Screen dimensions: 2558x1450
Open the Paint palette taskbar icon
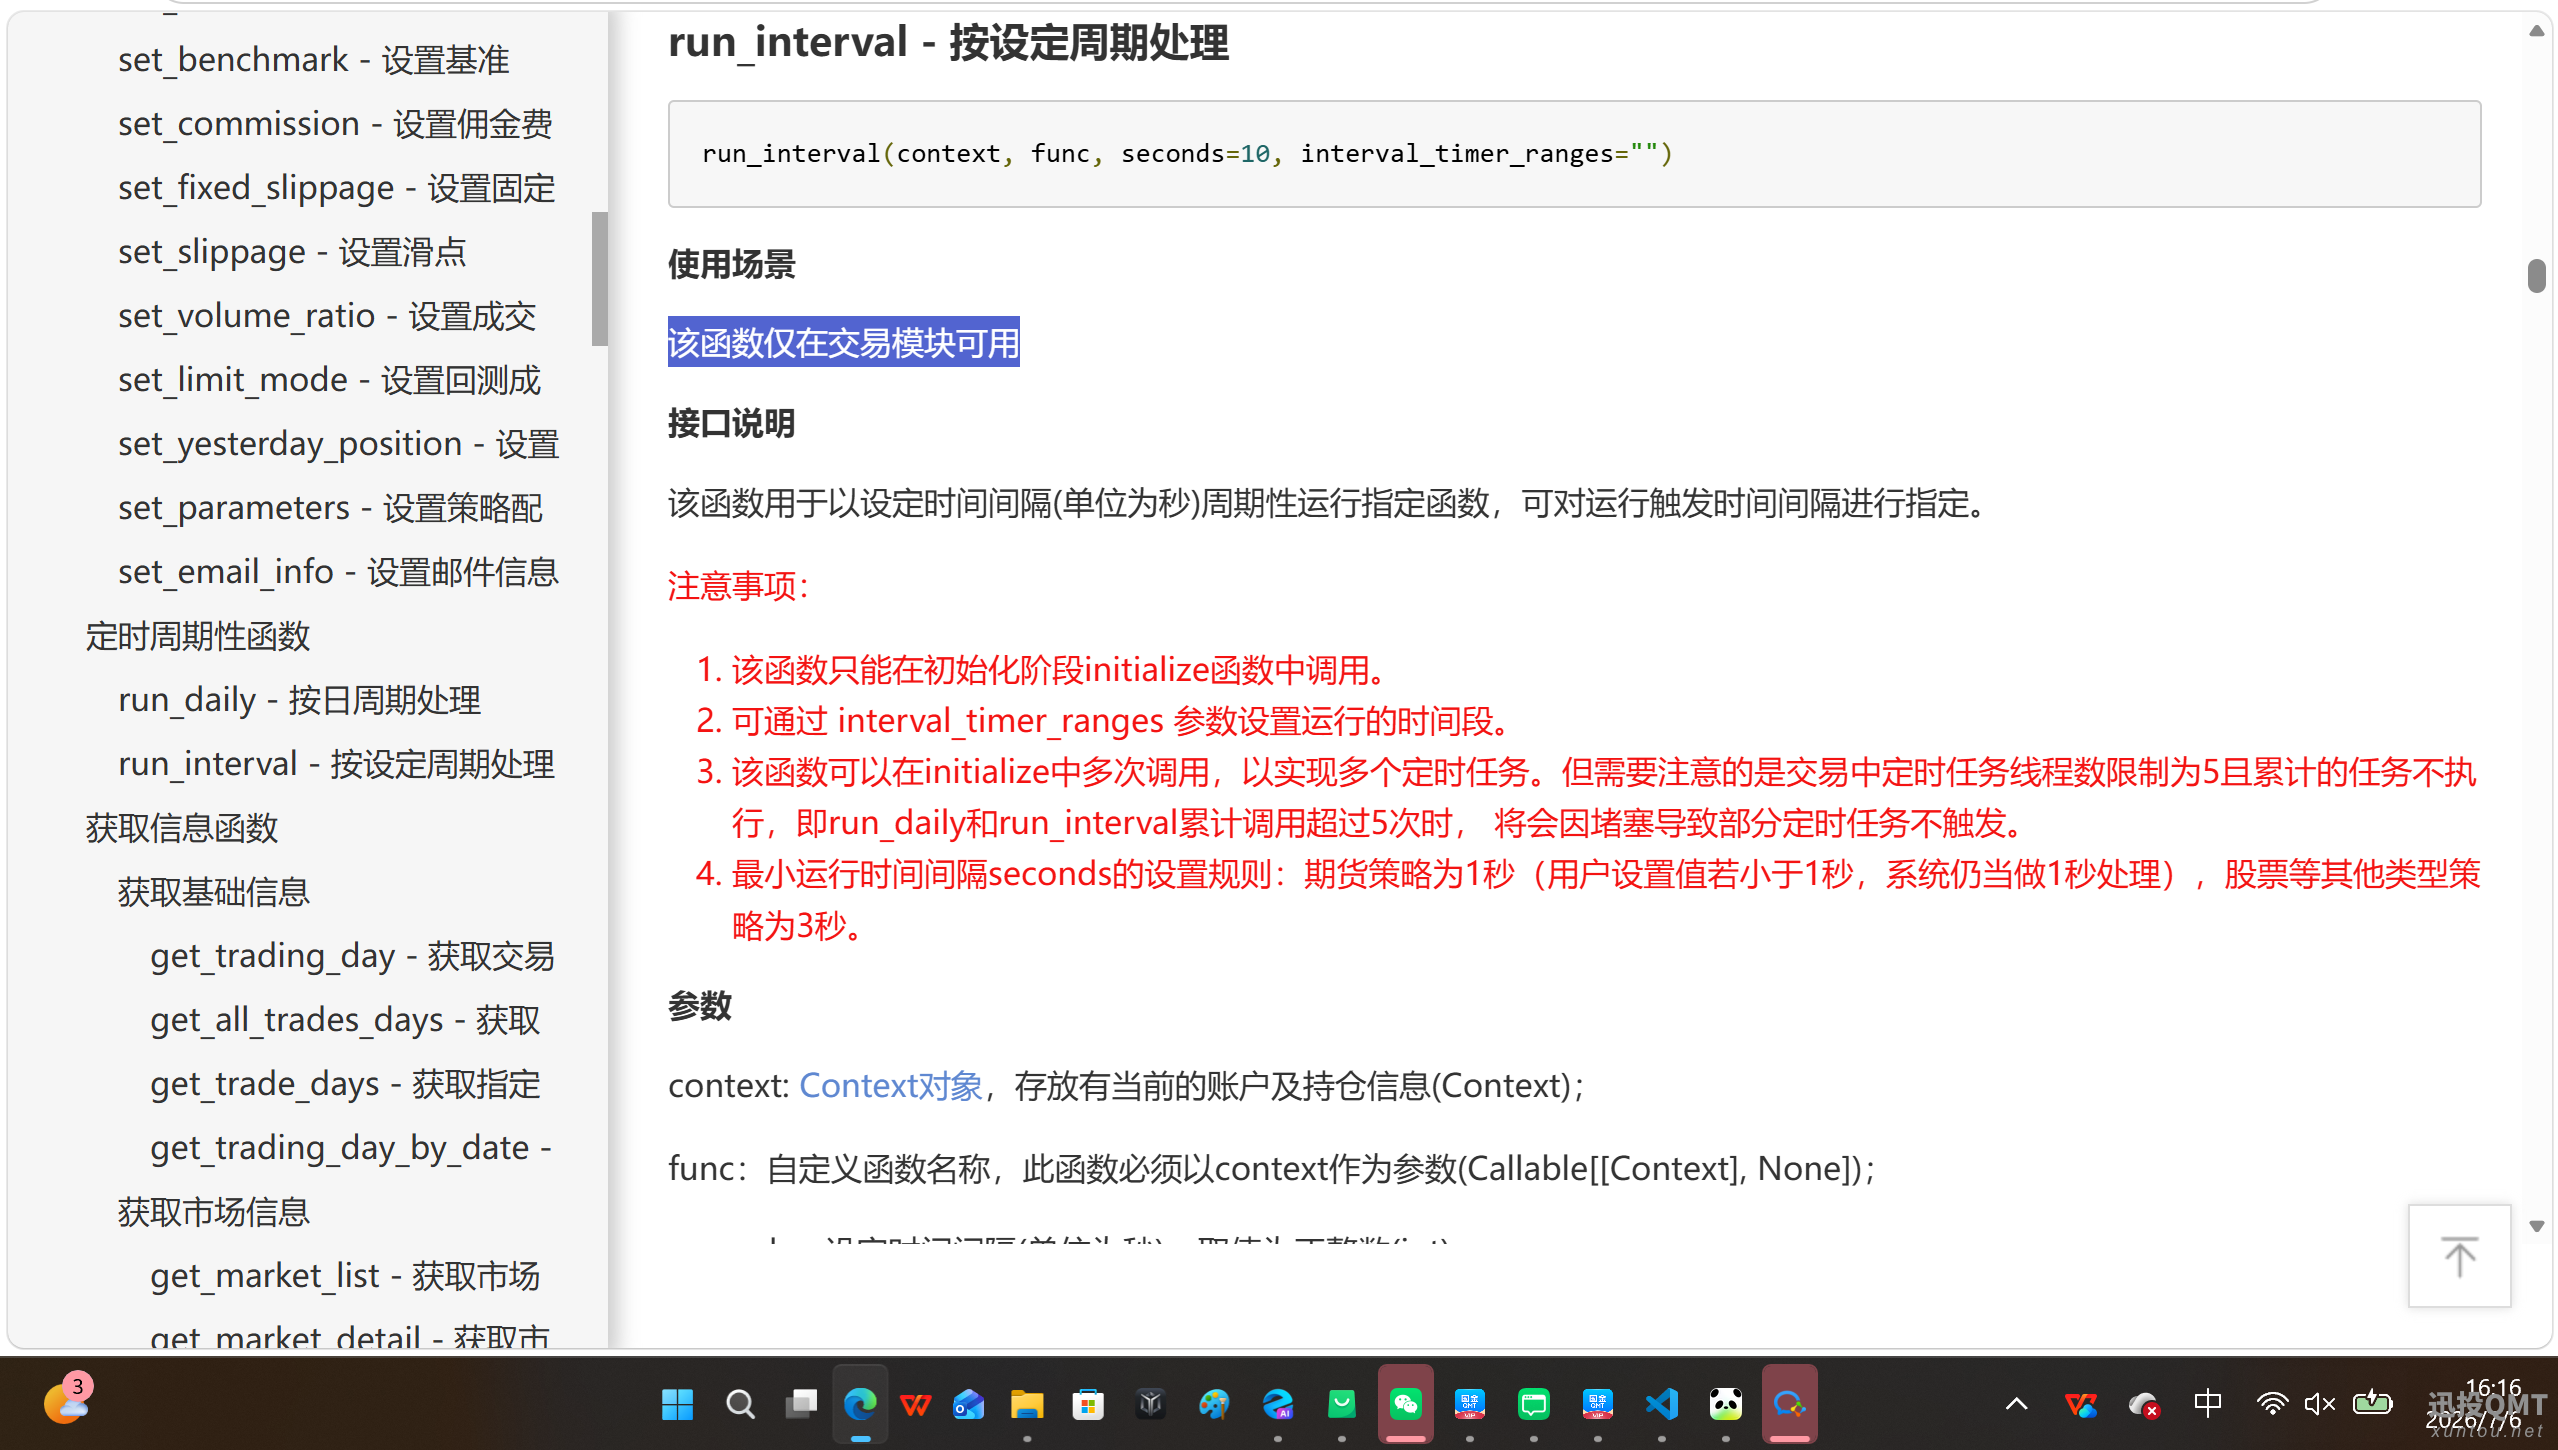(x=1214, y=1404)
